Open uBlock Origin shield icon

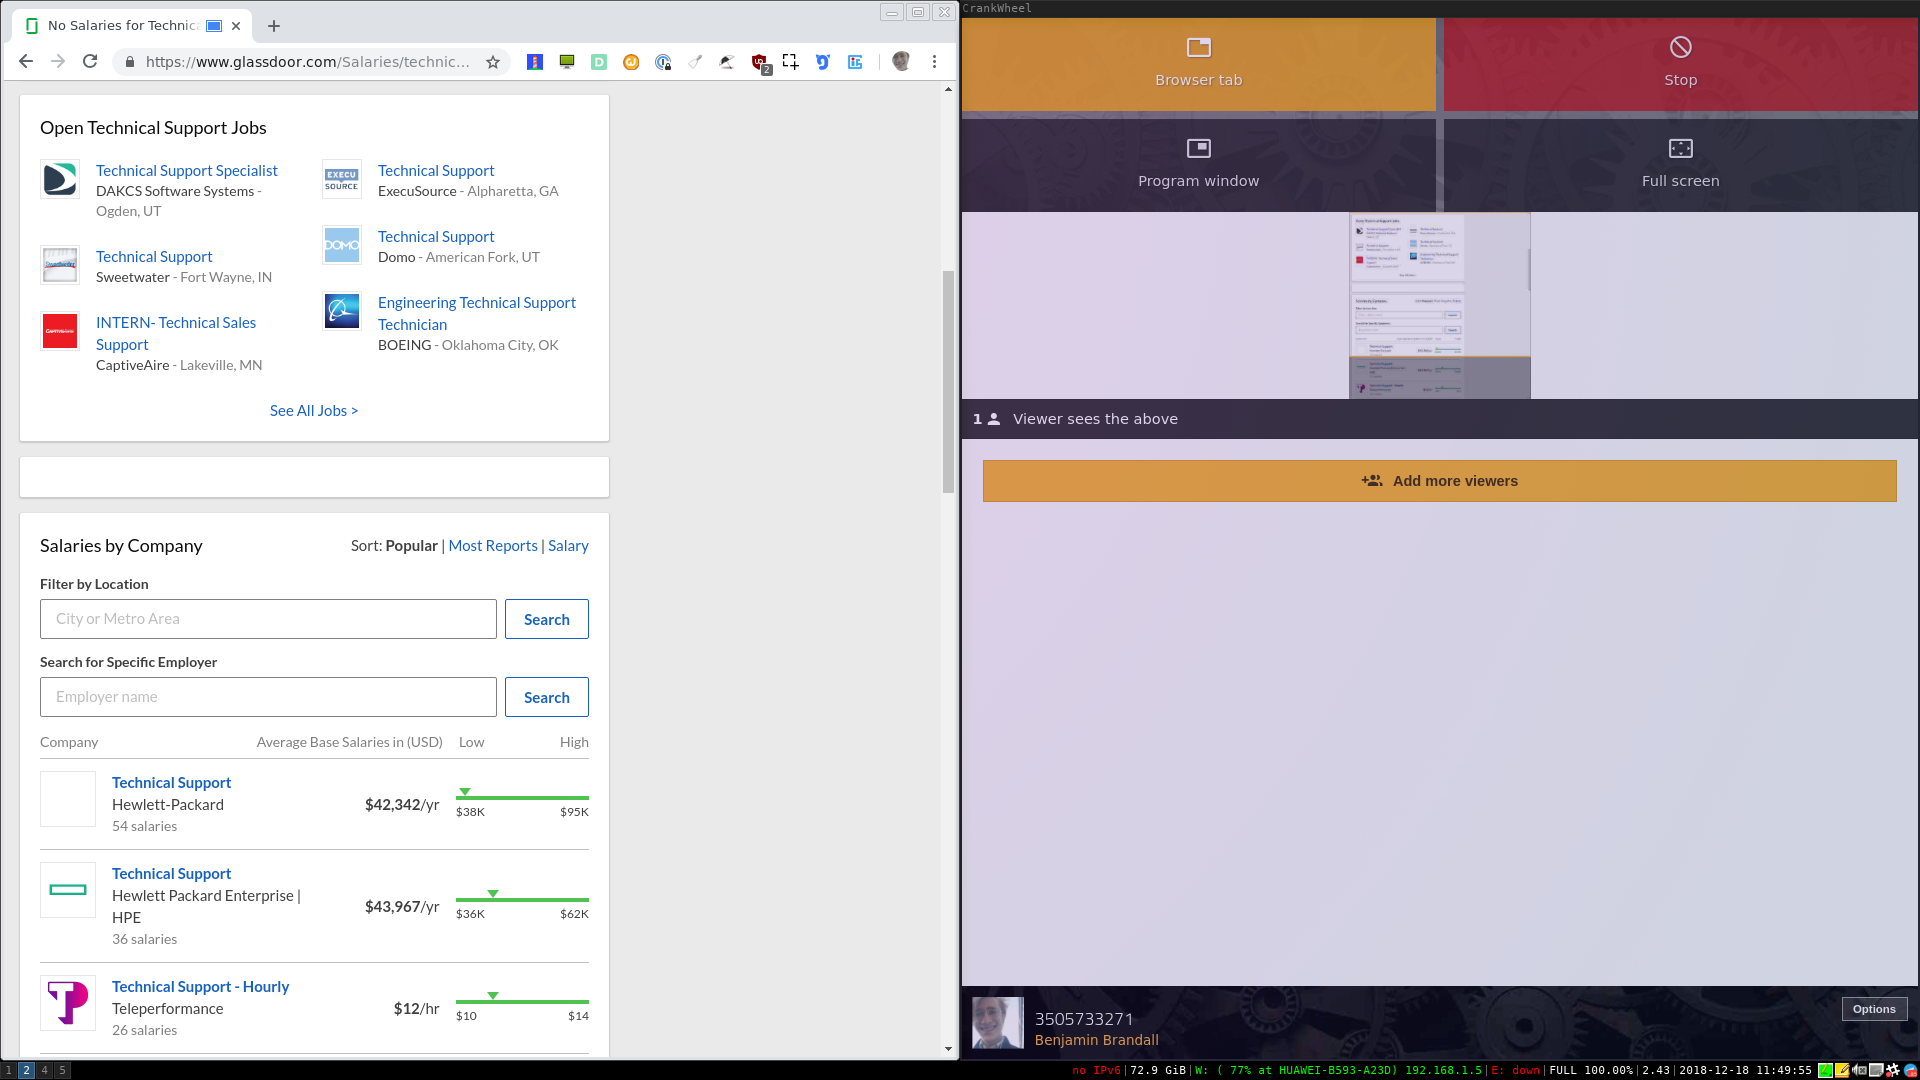click(760, 63)
